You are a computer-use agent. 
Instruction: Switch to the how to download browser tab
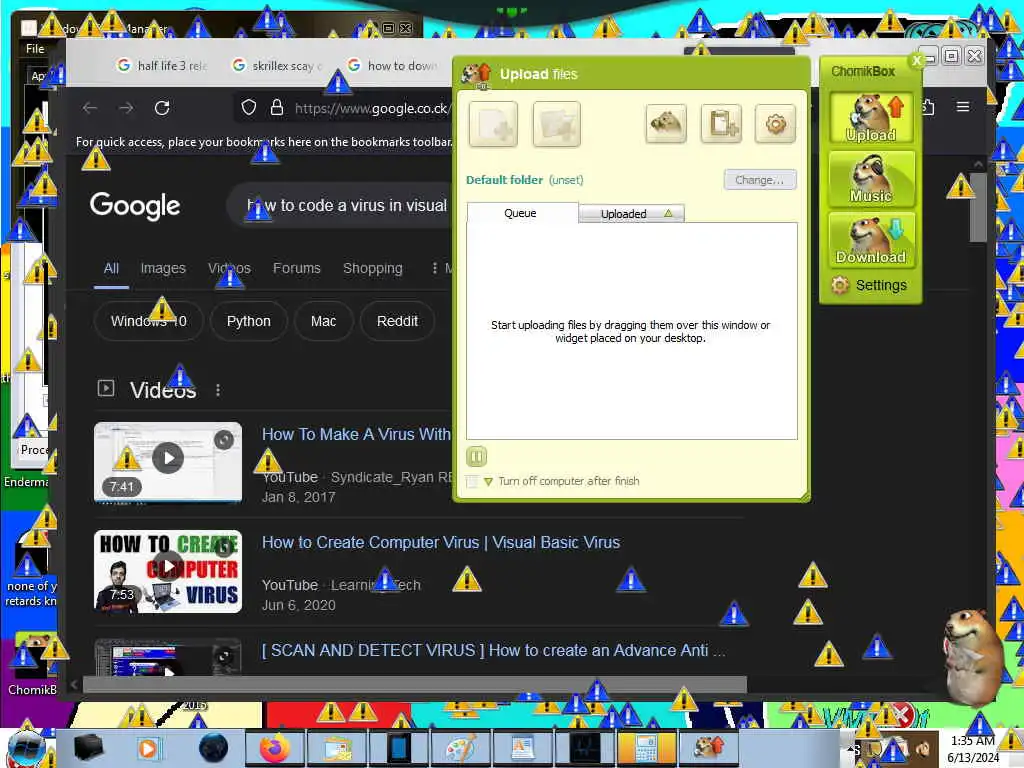tap(392, 65)
